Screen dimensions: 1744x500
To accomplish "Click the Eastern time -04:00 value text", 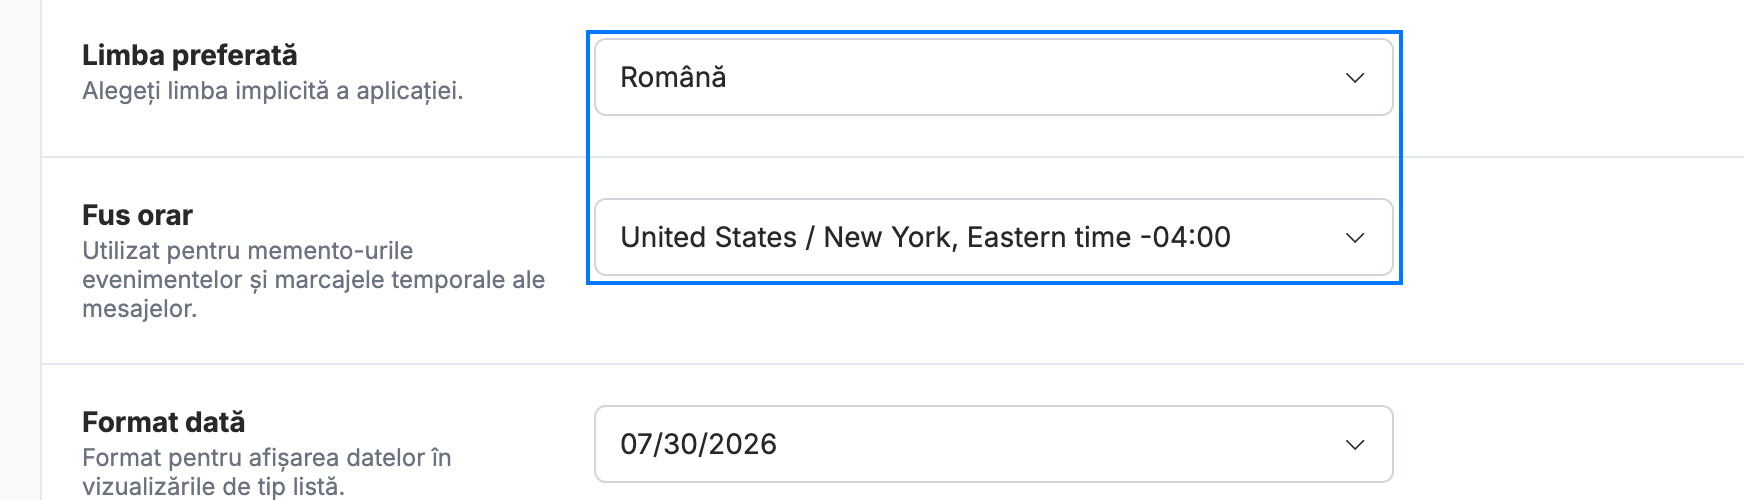I will [x=1098, y=237].
